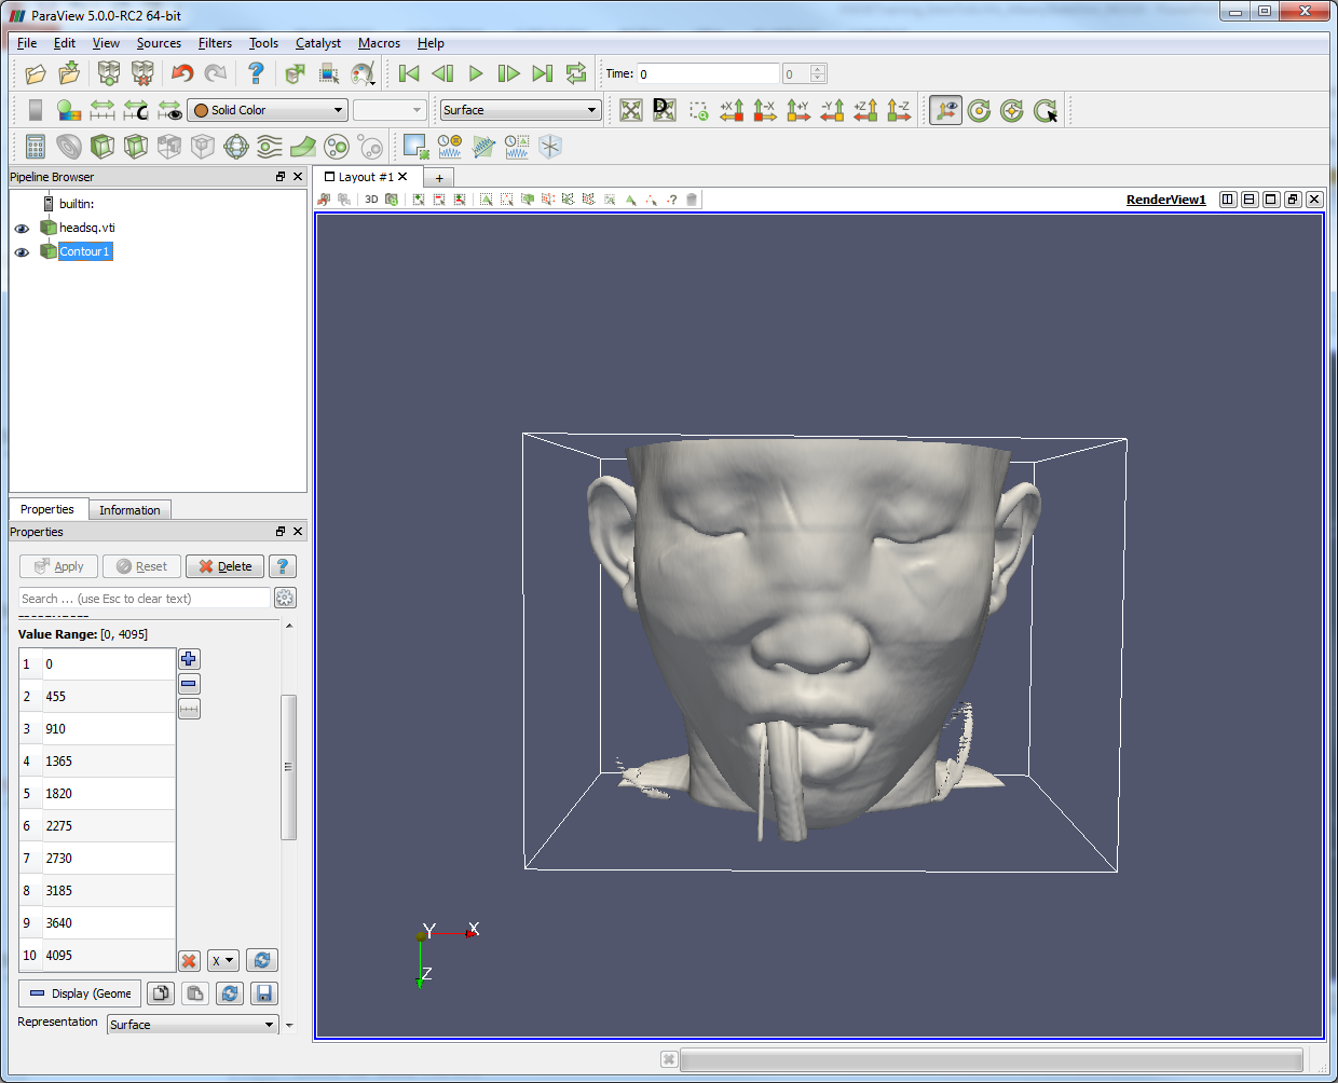Step to next frame
1338x1084 pixels.
click(x=509, y=74)
